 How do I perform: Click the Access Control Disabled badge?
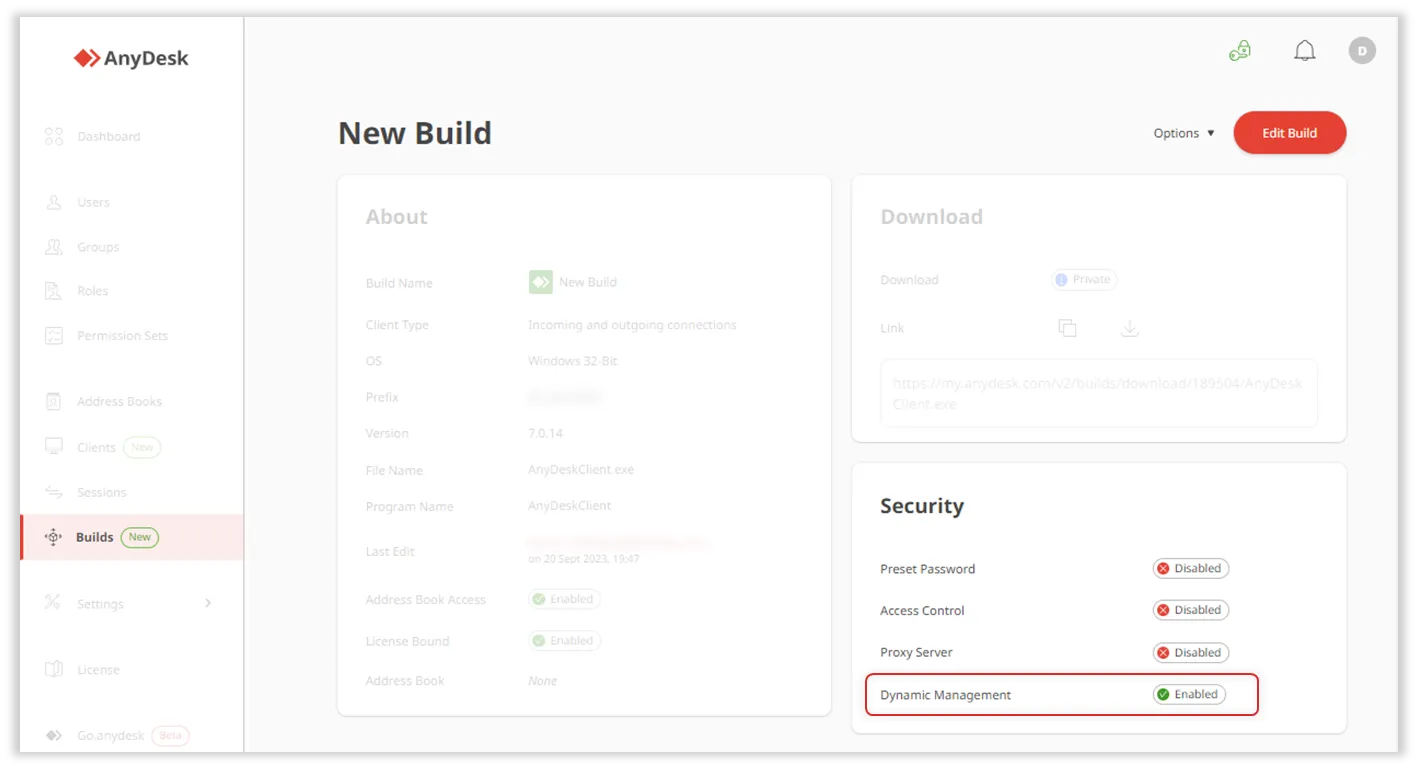click(x=1190, y=610)
